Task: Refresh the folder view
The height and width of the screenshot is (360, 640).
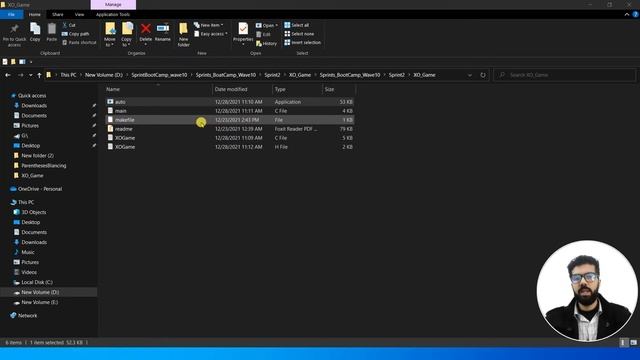Action: (x=483, y=75)
